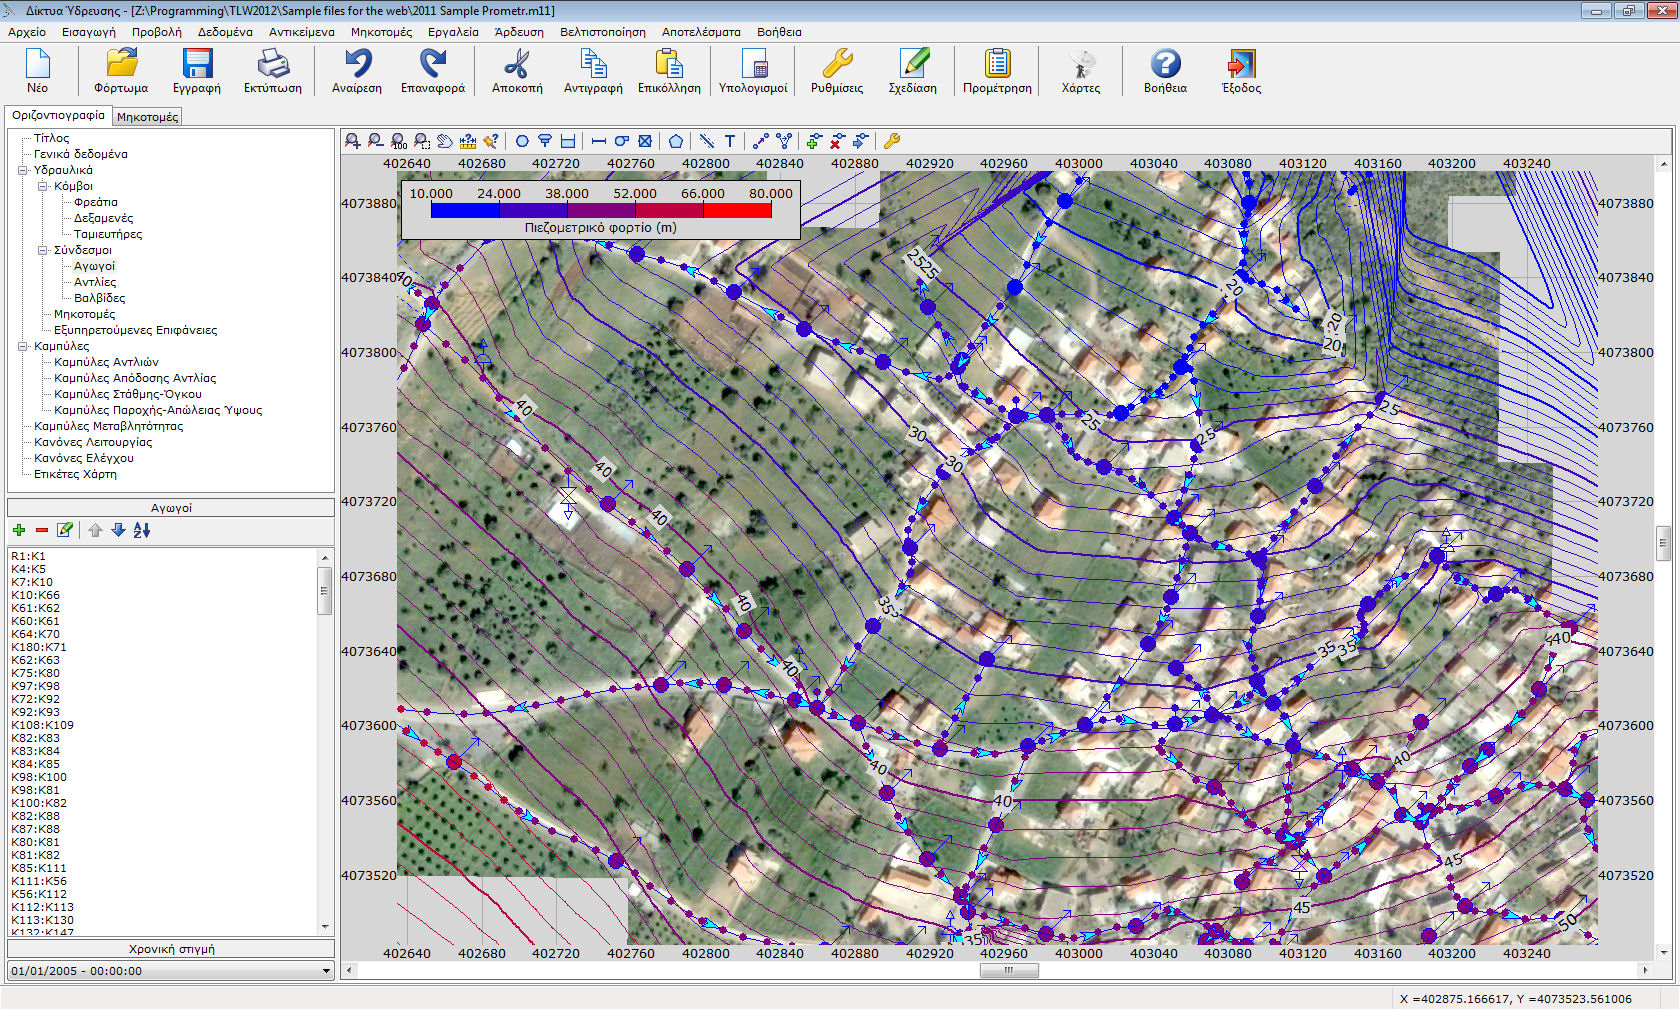Click the red color band in legend
1680x1010 pixels.
tap(737, 210)
